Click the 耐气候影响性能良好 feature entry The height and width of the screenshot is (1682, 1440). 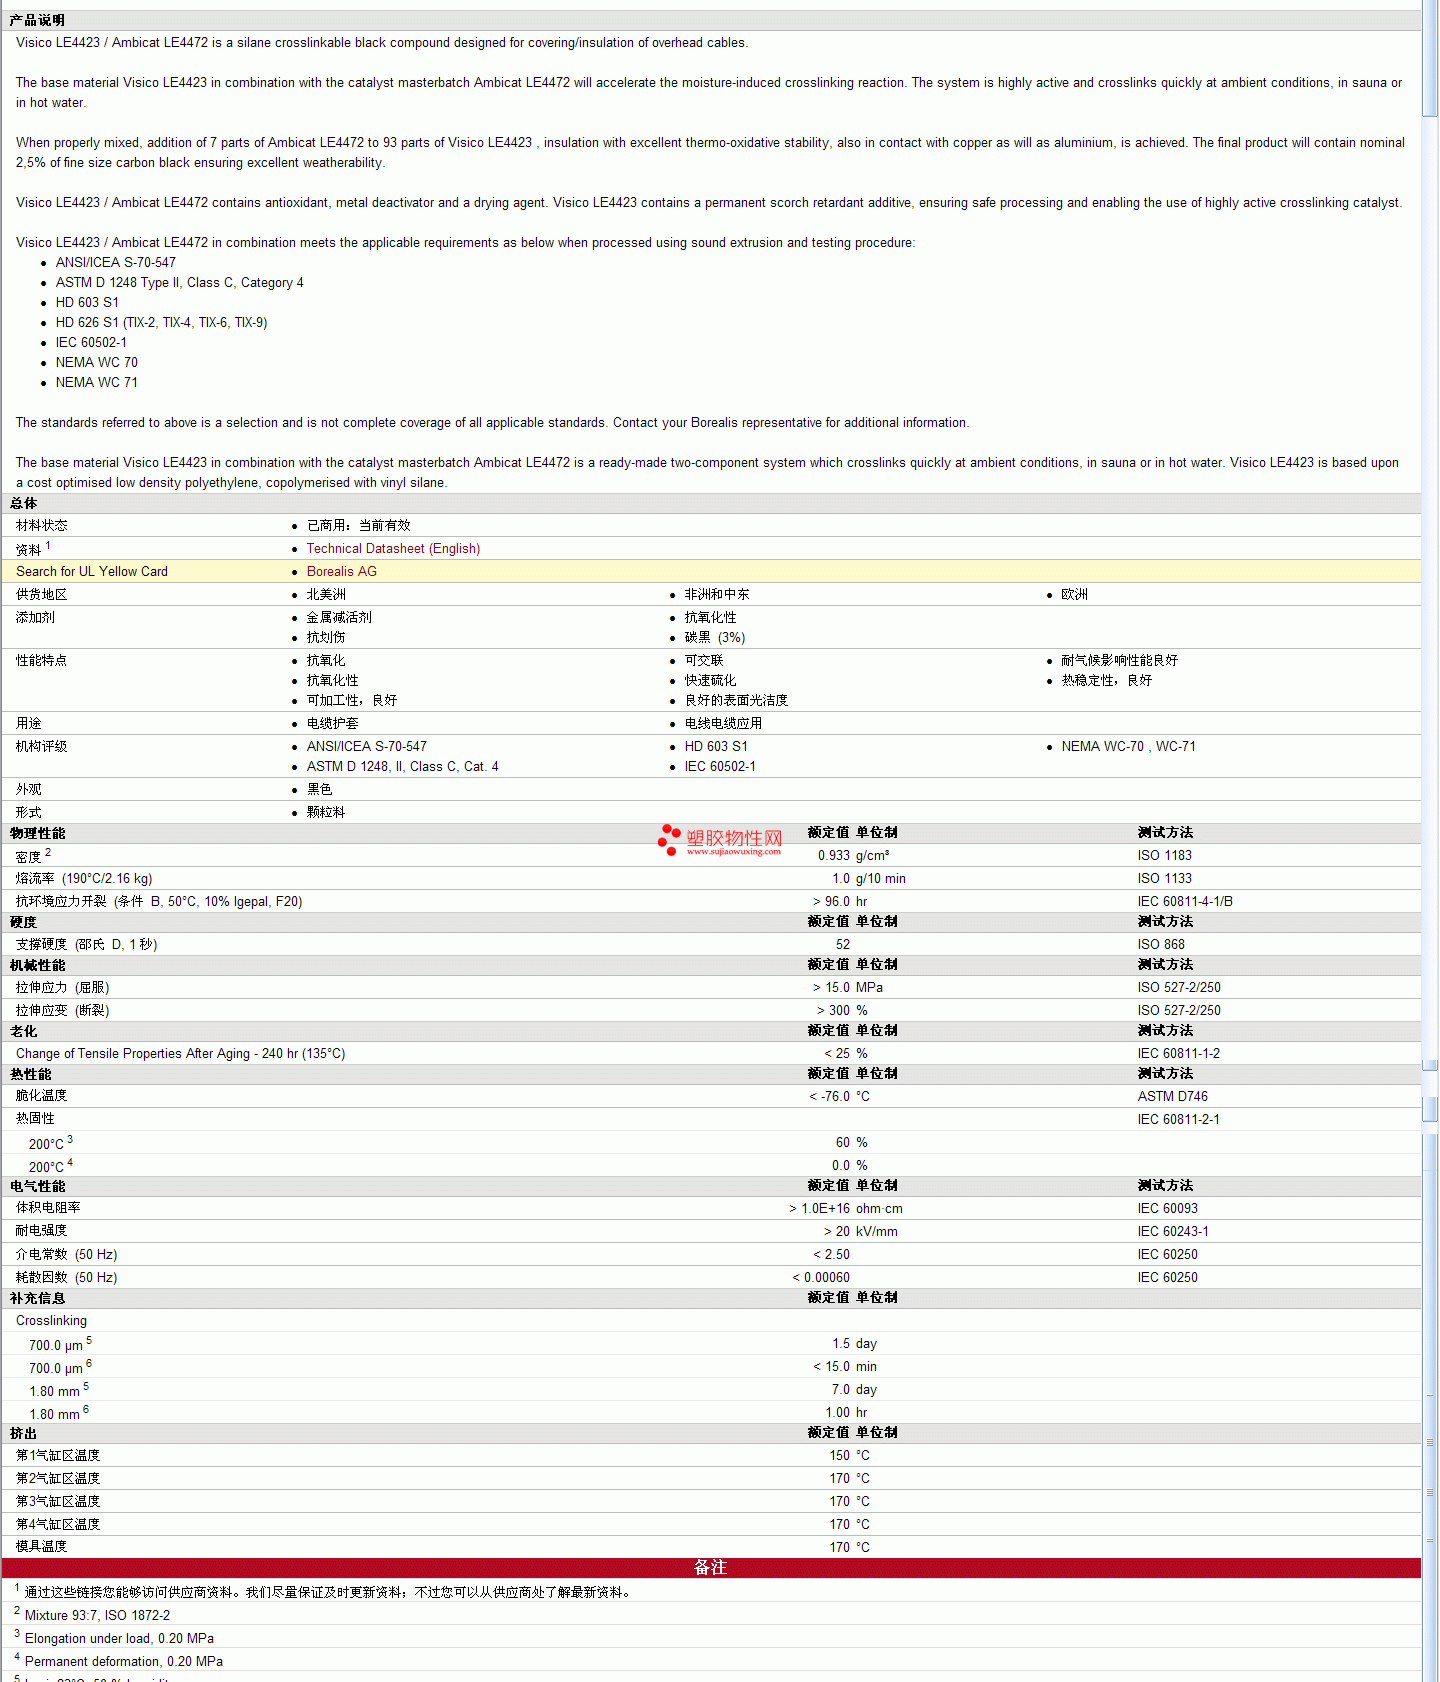(x=1120, y=660)
